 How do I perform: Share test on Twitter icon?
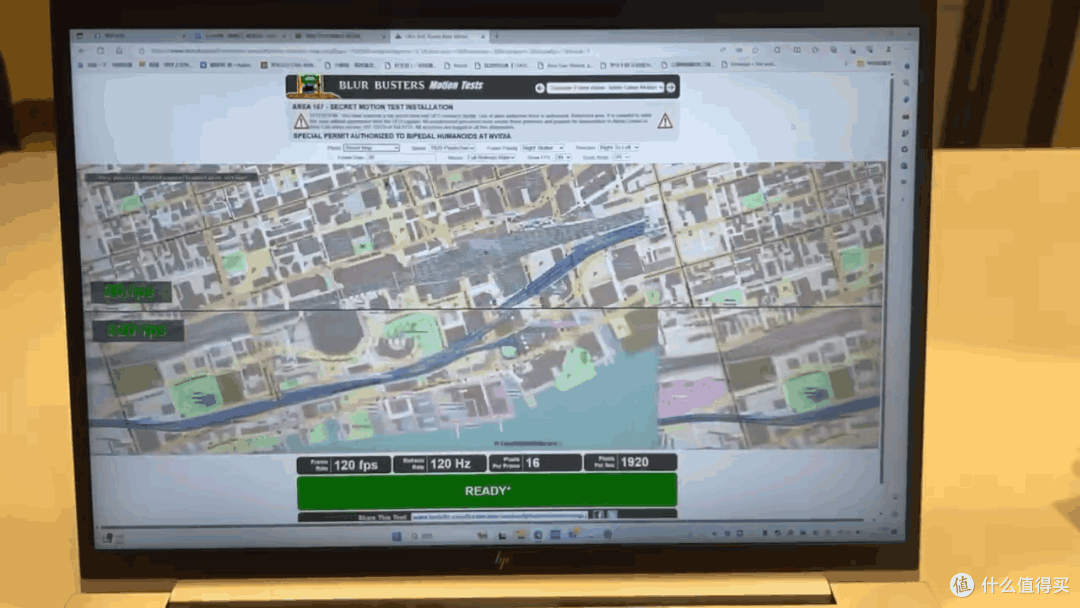pos(612,514)
